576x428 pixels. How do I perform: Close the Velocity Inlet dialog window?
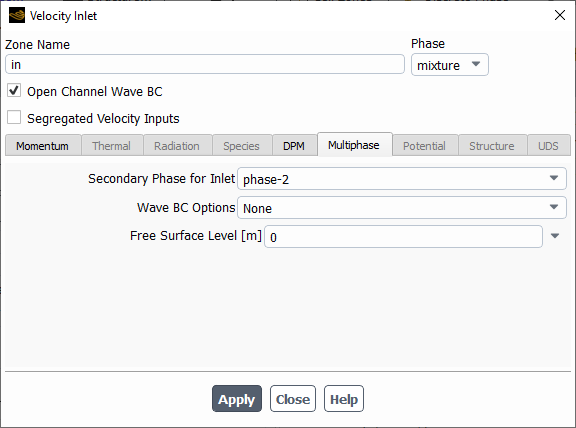click(x=560, y=15)
